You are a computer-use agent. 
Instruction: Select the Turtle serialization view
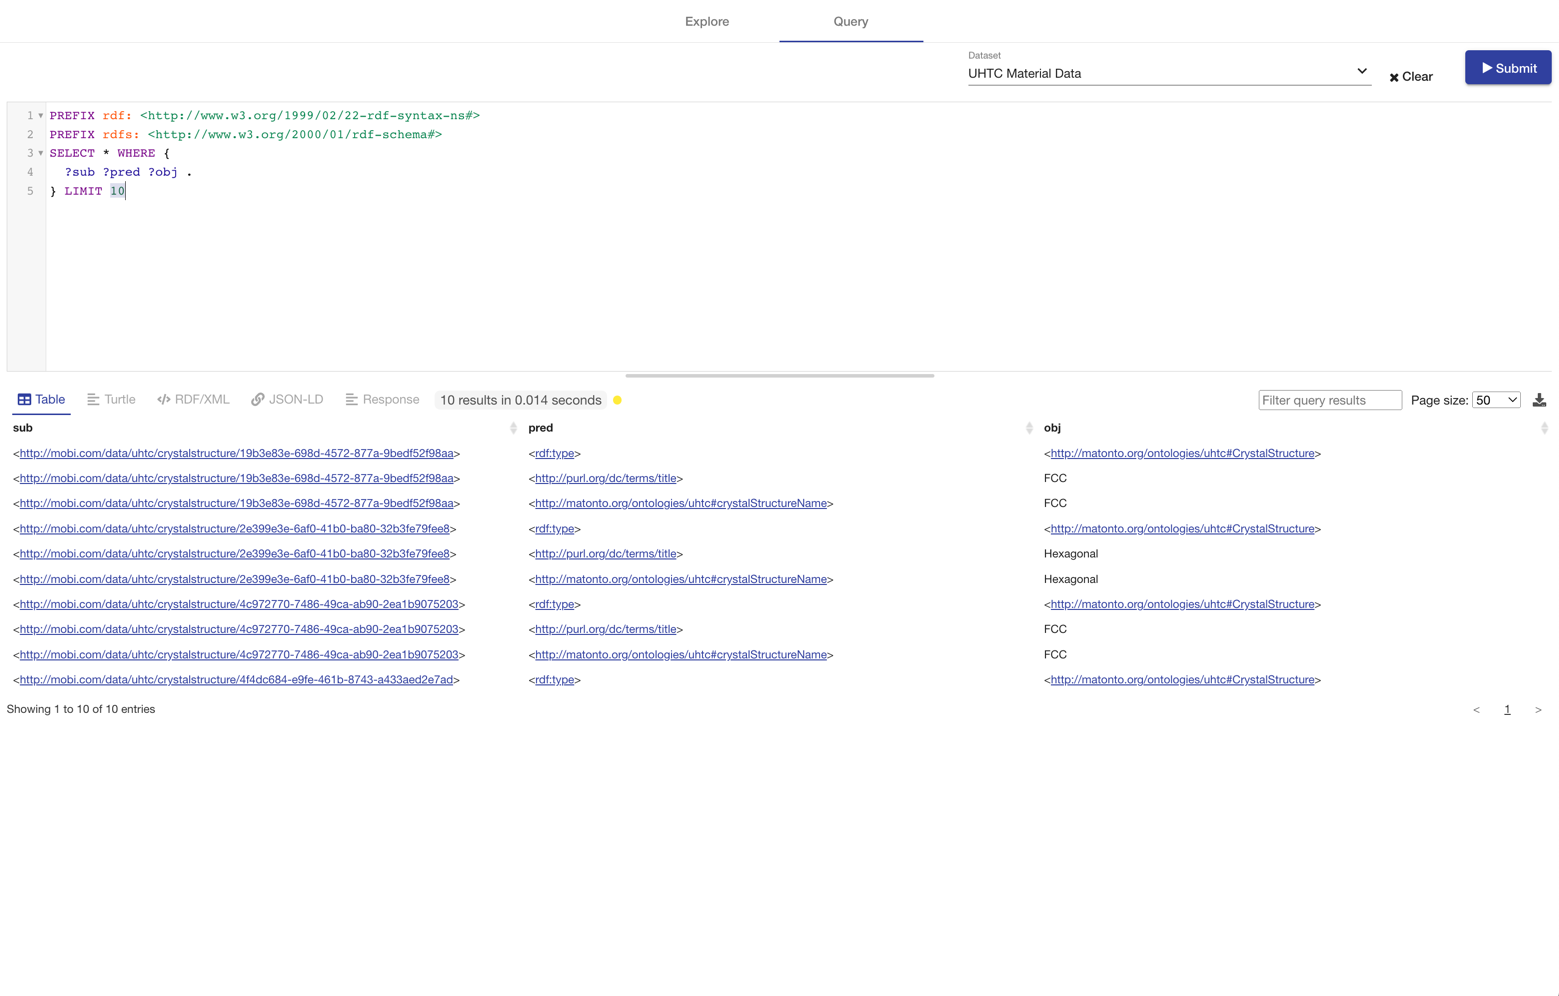pos(110,399)
